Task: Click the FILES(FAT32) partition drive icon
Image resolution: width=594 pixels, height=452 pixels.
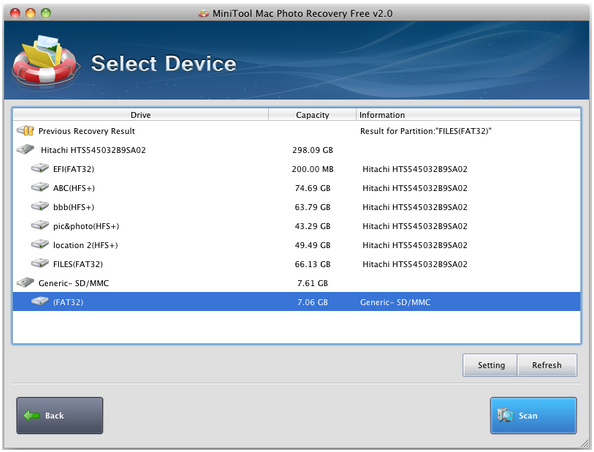Action: (x=40, y=263)
